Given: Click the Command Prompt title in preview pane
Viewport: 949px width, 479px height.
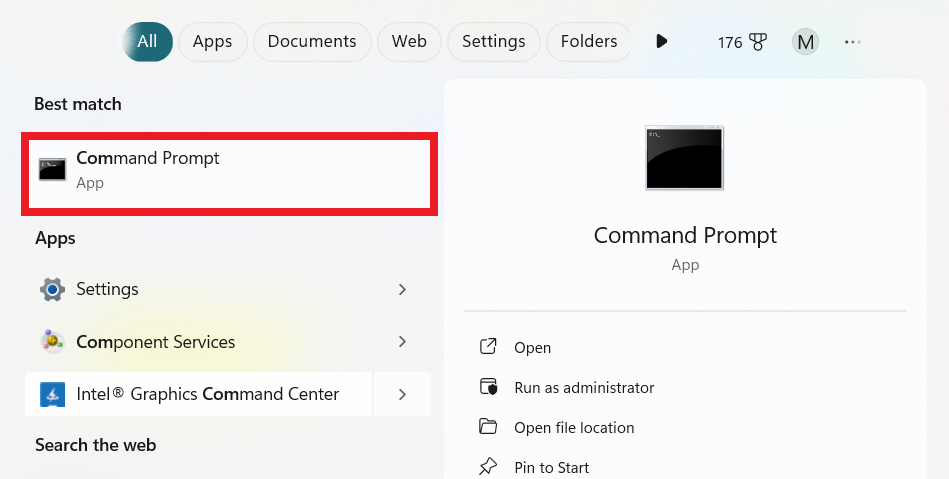Looking at the screenshot, I should click(x=685, y=235).
